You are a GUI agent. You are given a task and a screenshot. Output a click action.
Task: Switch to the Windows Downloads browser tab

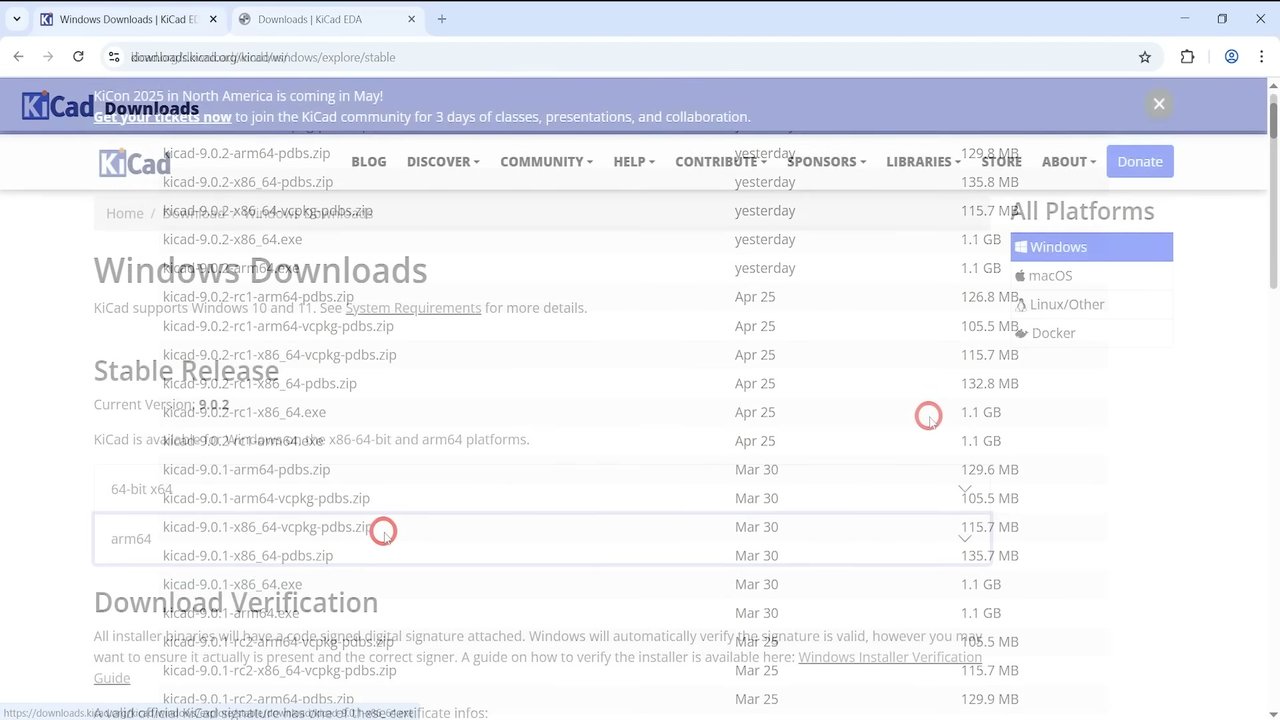127,19
